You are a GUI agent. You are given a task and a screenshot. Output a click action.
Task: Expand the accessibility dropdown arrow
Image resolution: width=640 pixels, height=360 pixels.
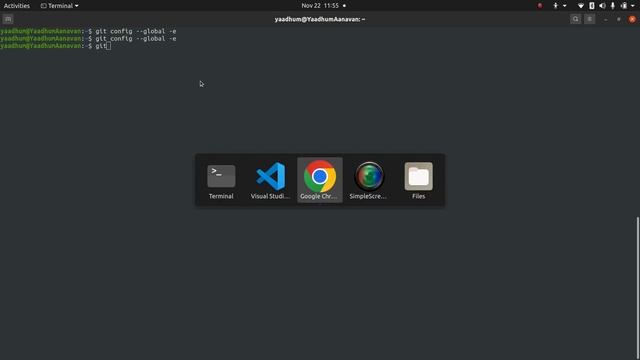[564, 6]
